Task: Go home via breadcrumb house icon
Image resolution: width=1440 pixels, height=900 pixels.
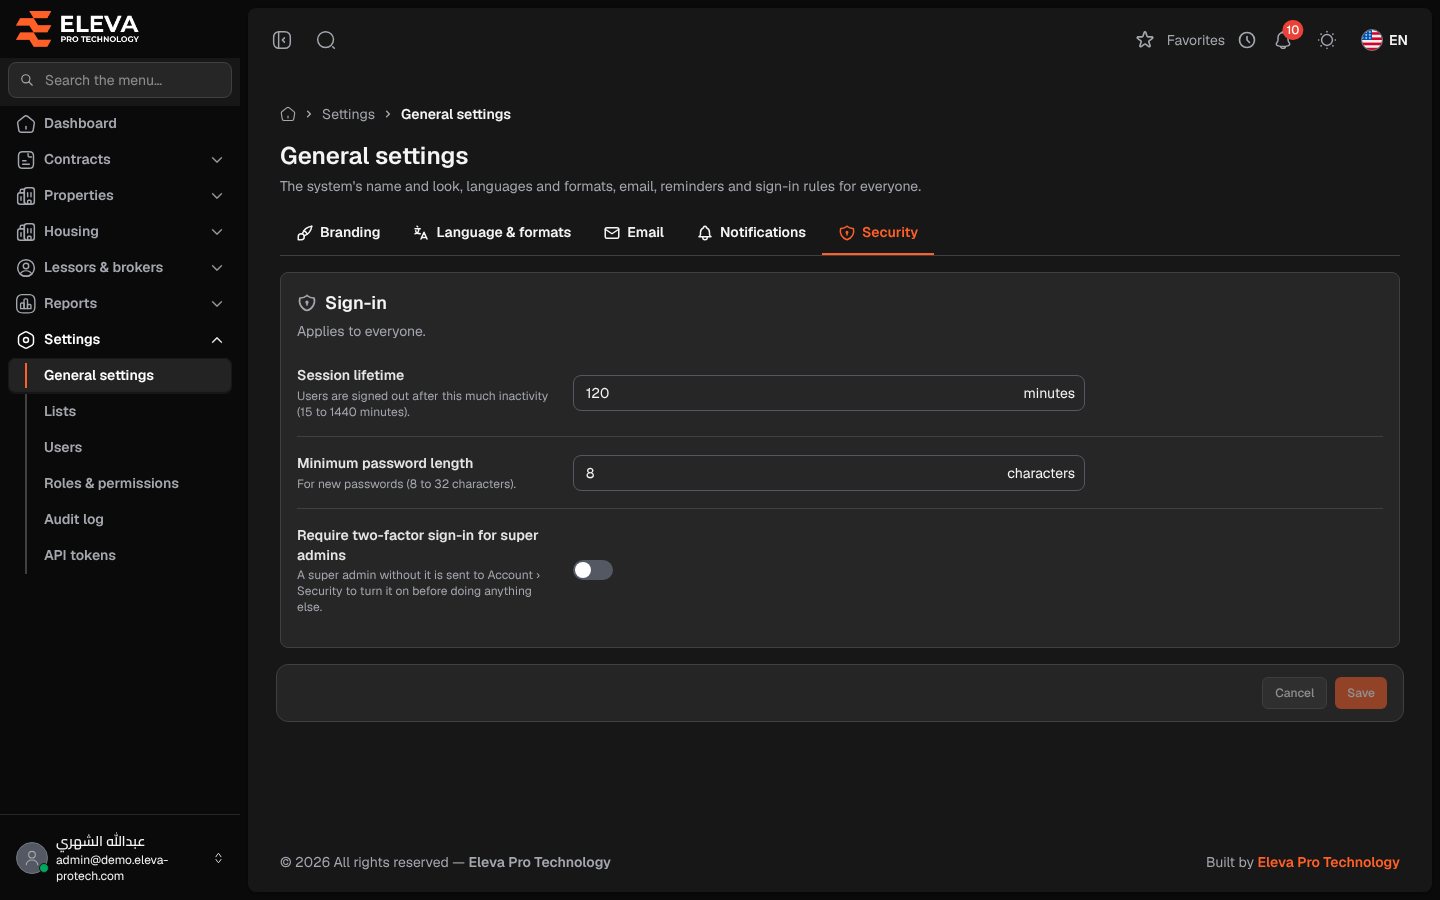Action: coord(288,114)
